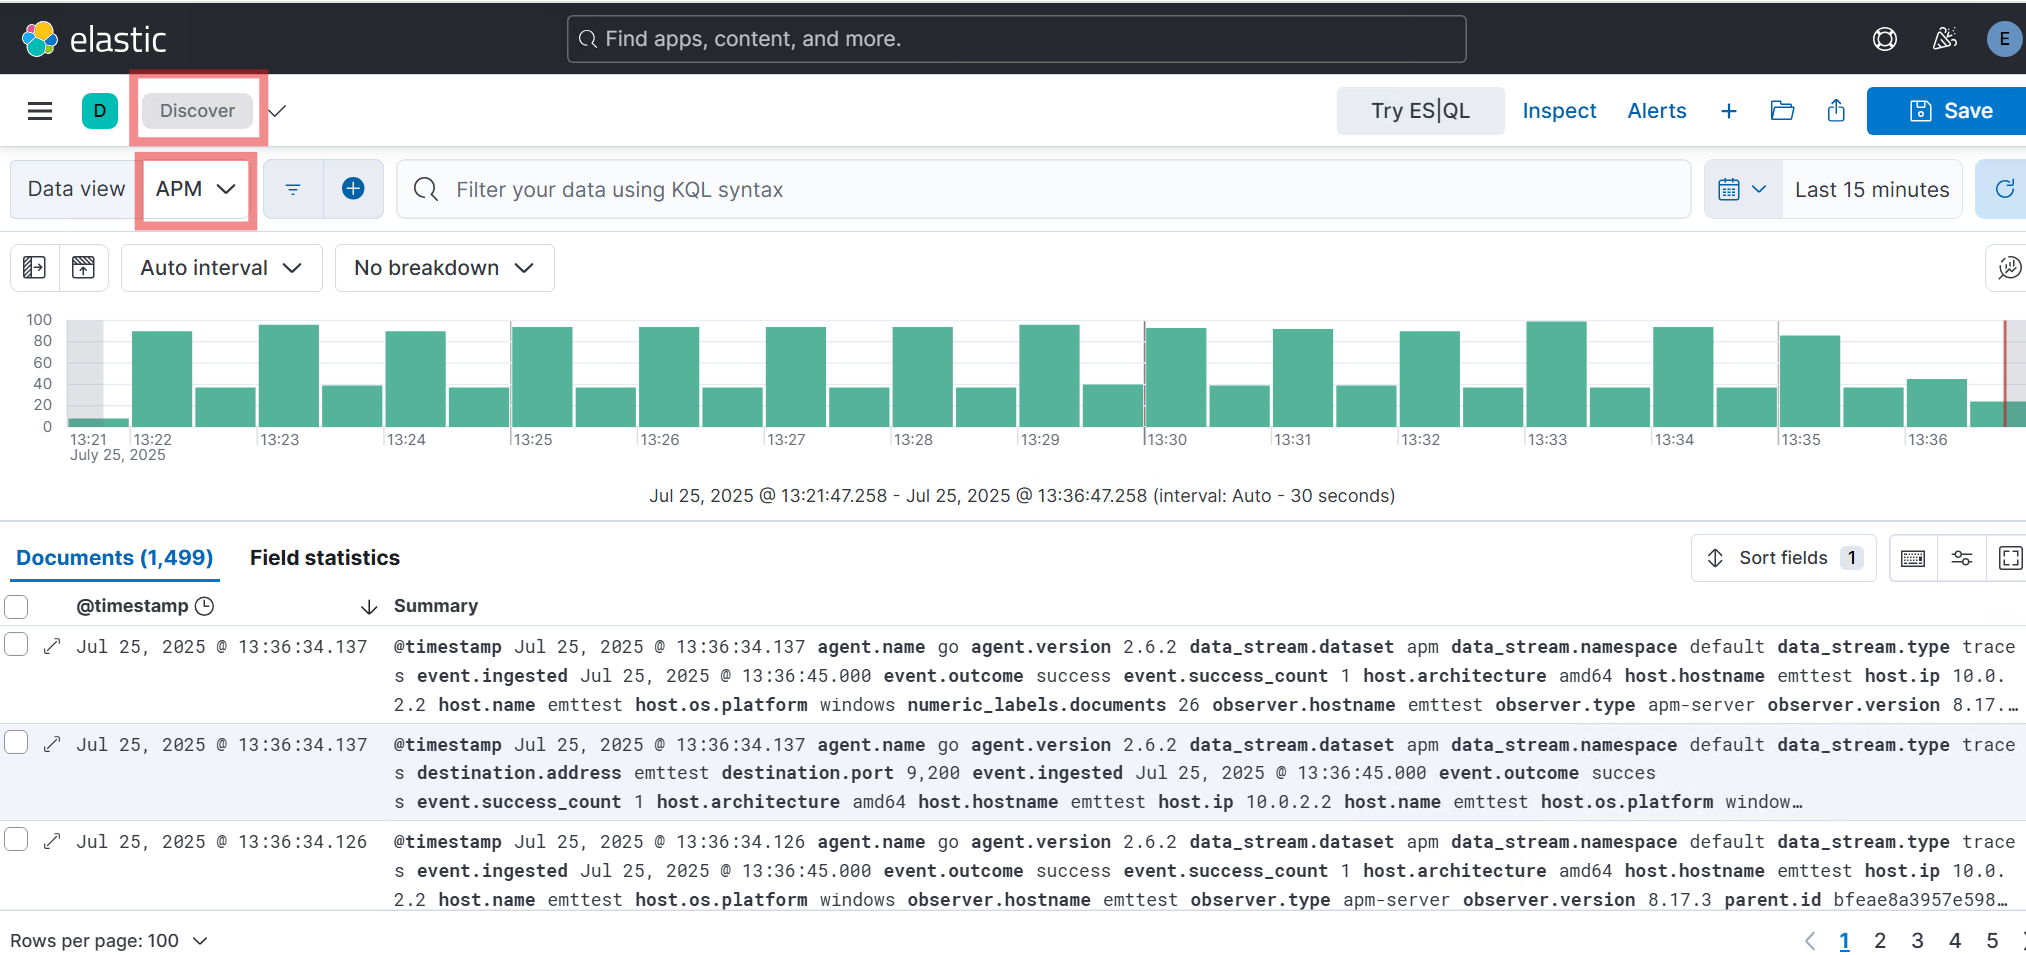Enter full screen mode for table
Viewport: 2026px width, 955px height.
pos(2009,558)
